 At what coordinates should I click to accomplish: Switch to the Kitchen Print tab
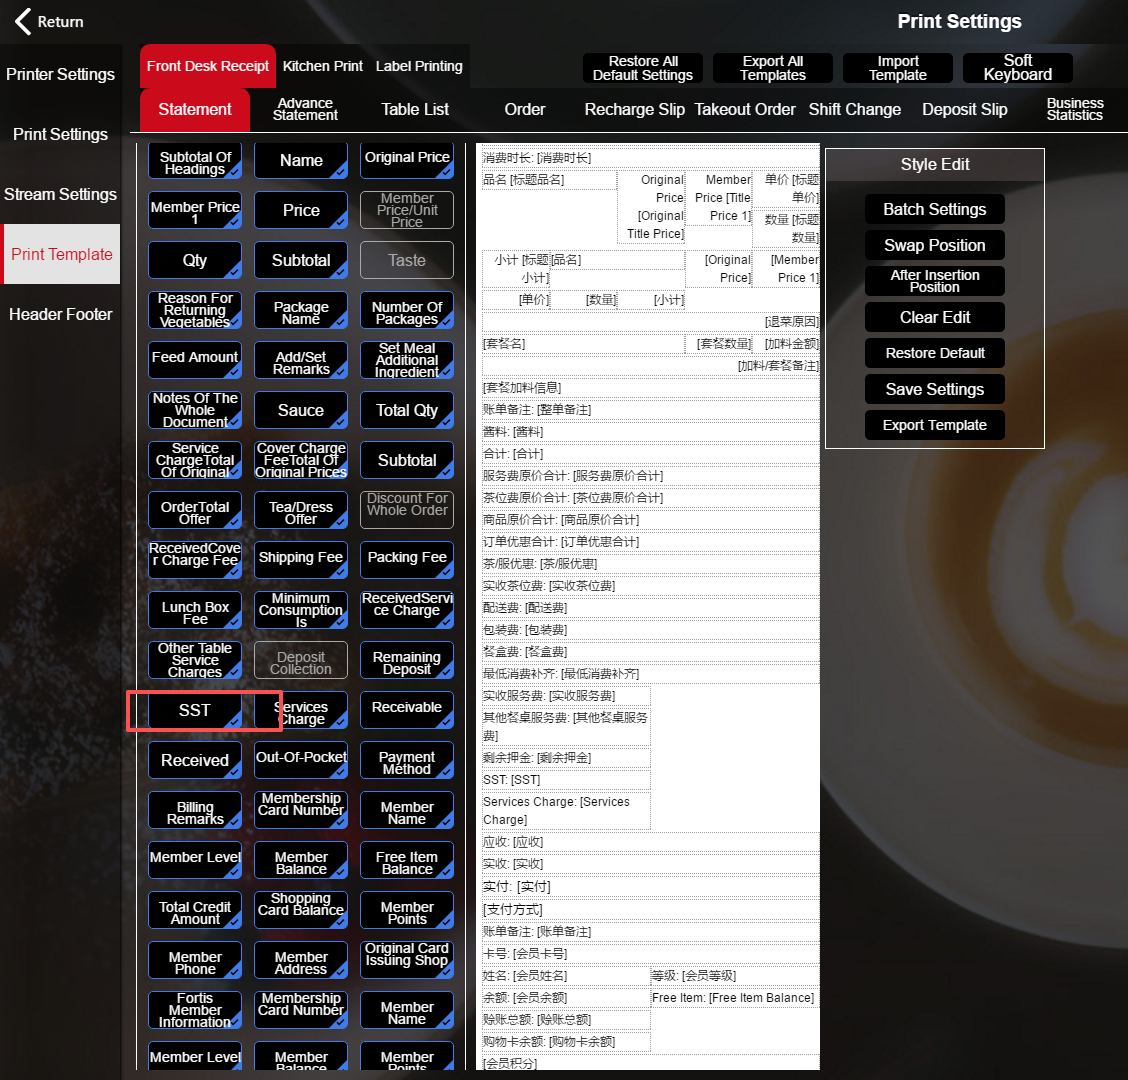[322, 66]
